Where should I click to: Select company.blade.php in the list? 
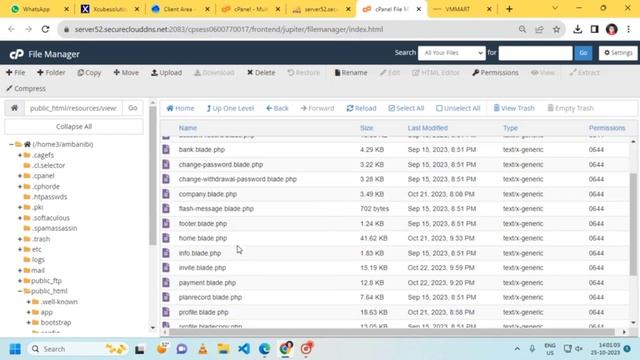(x=208, y=194)
